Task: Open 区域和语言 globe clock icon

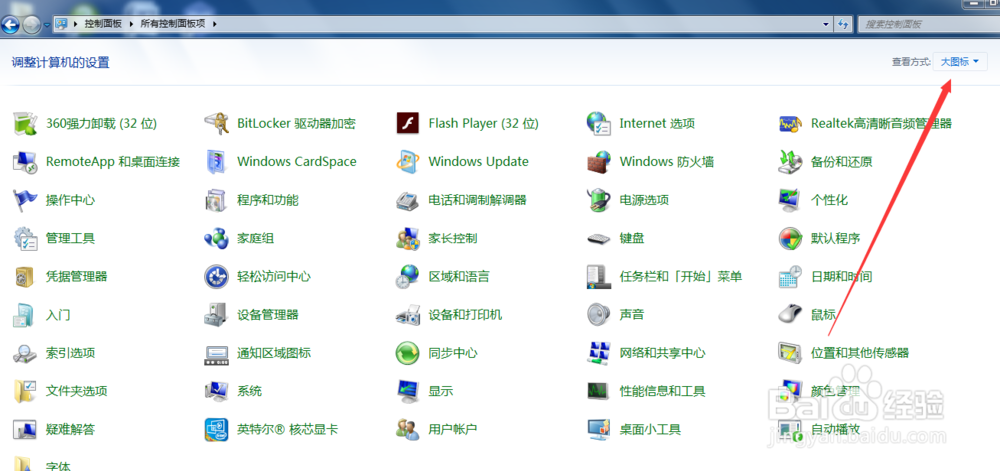Action: (408, 276)
